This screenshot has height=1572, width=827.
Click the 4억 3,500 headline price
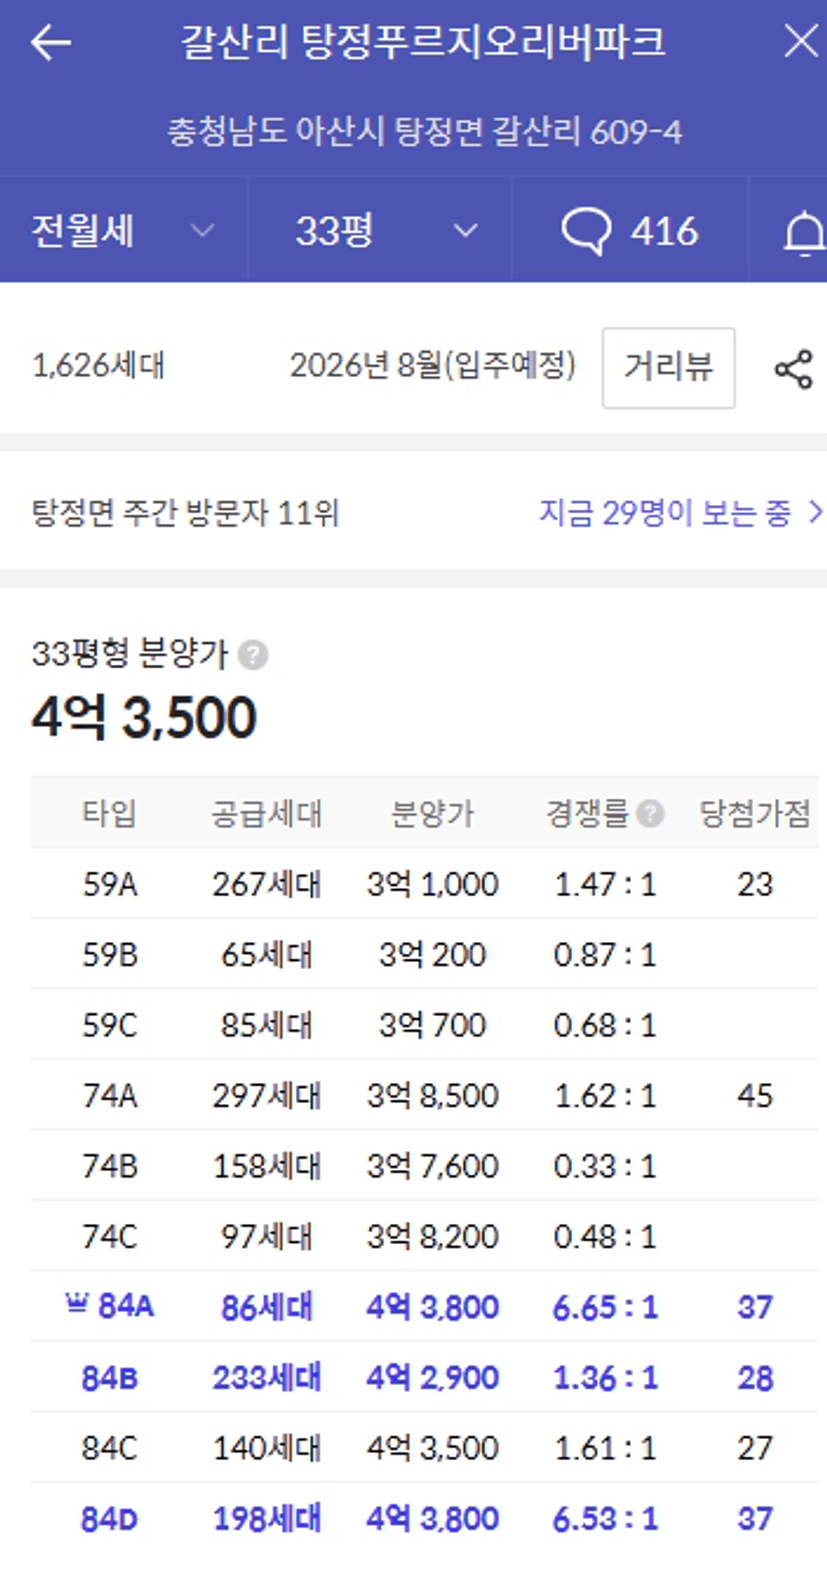144,717
